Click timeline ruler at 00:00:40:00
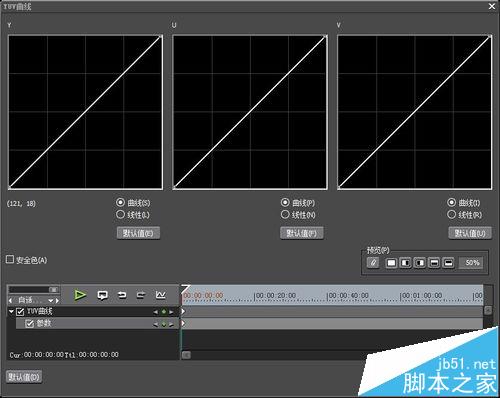 coord(348,296)
